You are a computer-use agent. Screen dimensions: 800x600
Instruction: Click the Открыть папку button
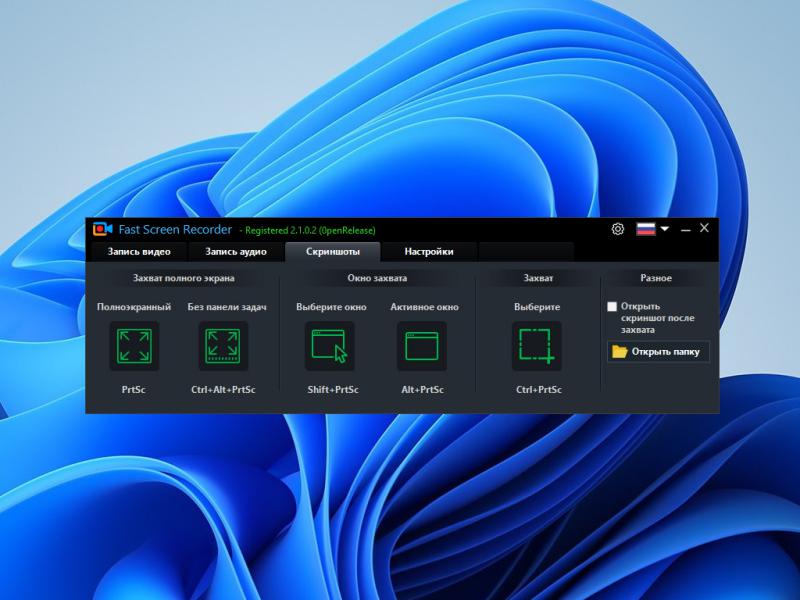point(658,352)
